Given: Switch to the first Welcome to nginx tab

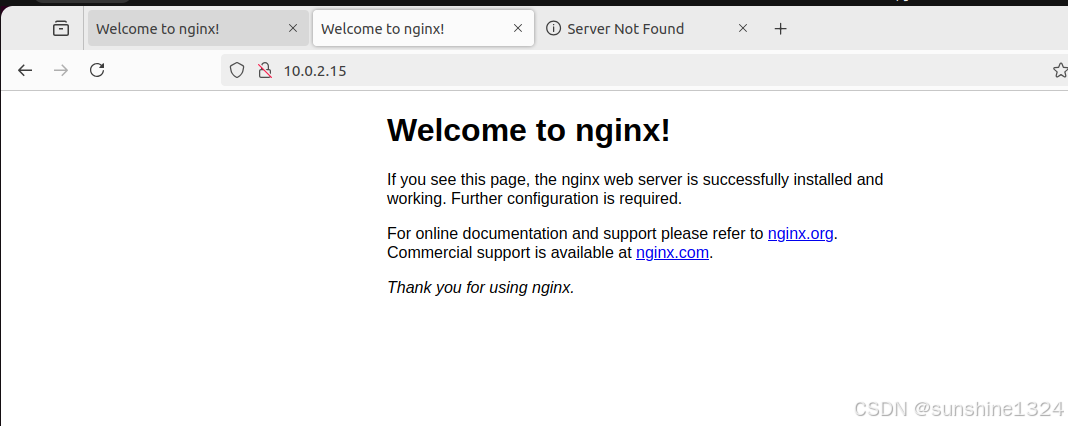Looking at the screenshot, I should tap(198, 29).
